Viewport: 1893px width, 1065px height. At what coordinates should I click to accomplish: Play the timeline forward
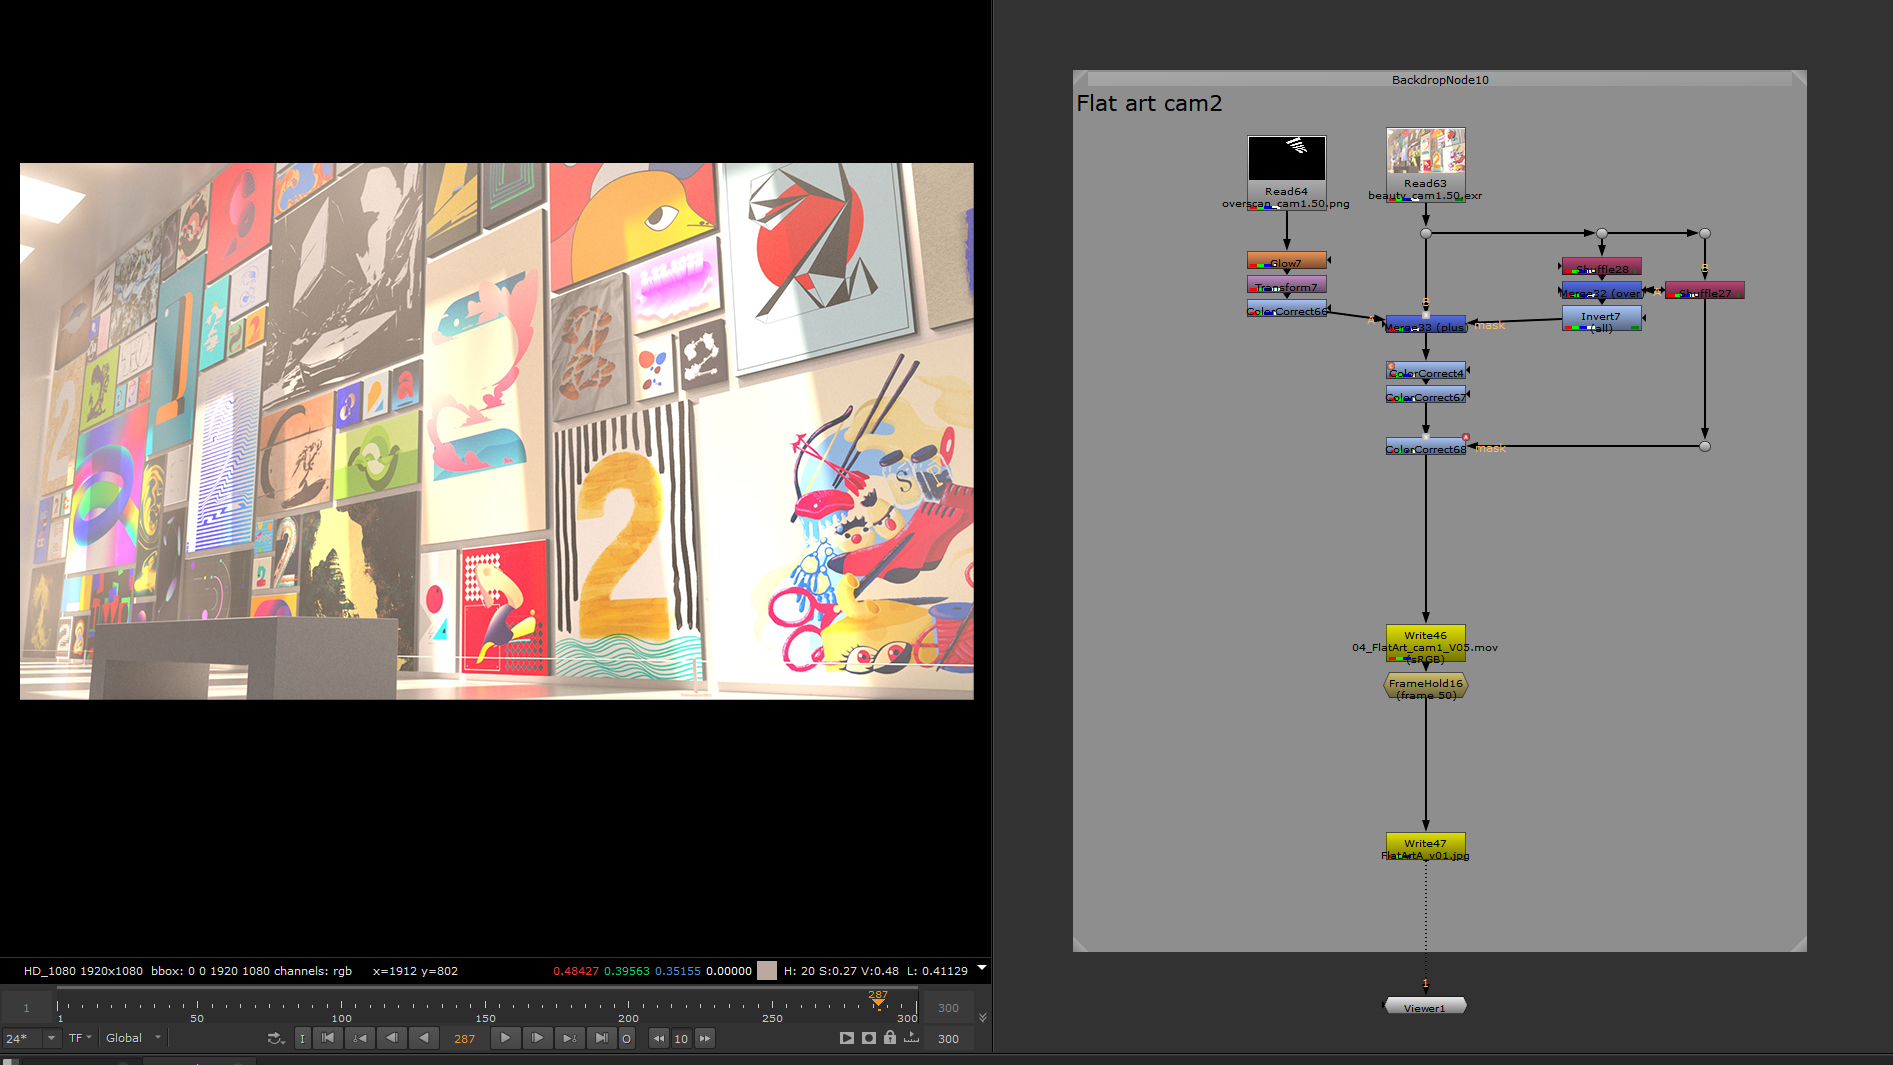(505, 1038)
